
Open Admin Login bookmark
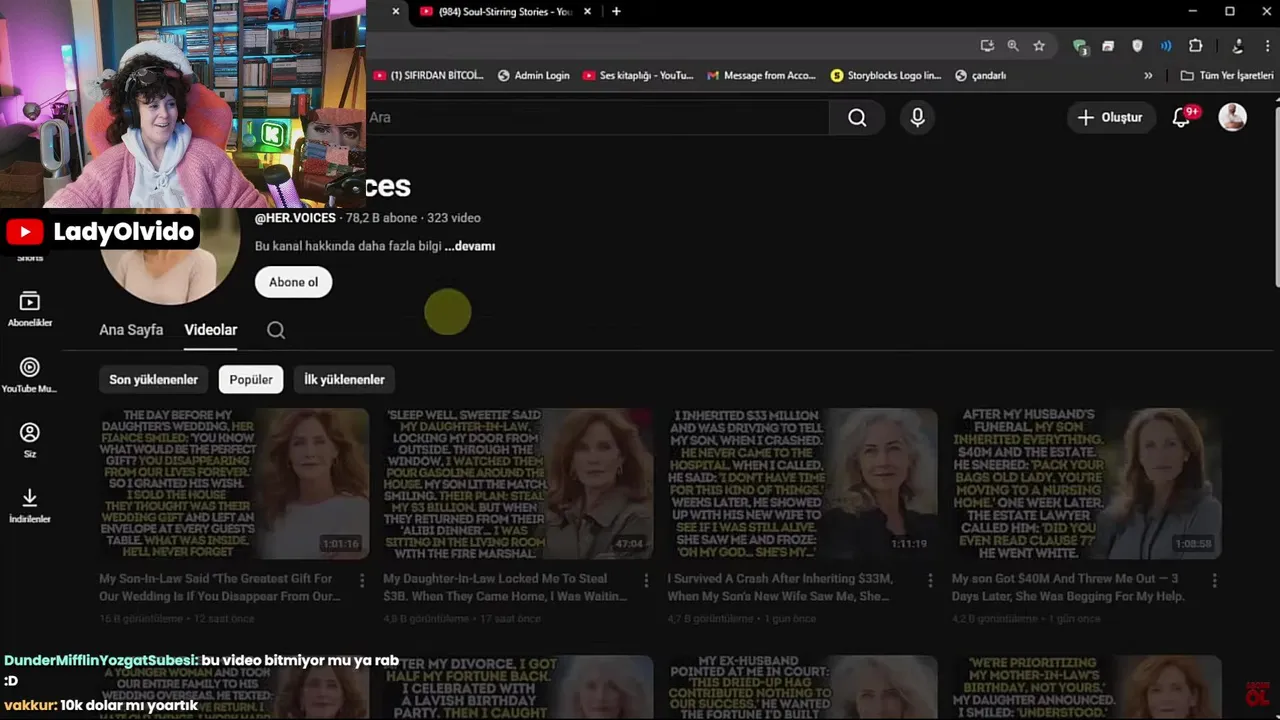[x=534, y=75]
